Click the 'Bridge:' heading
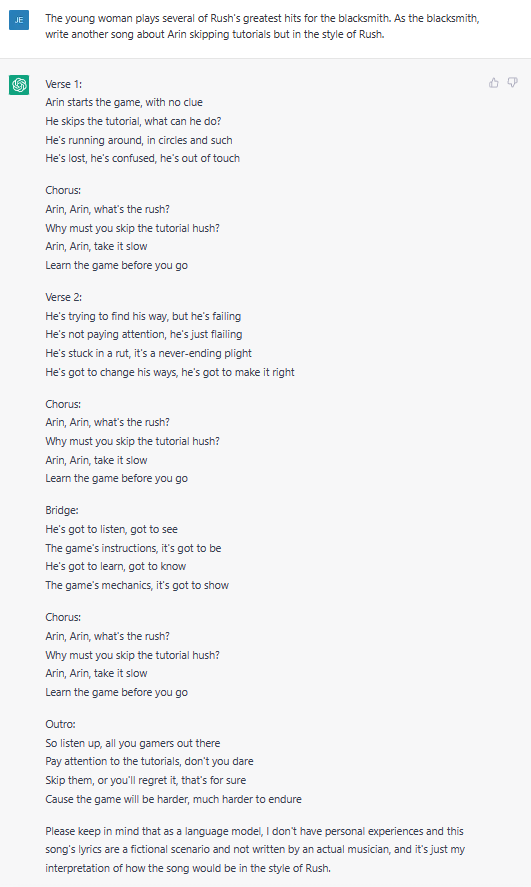Viewport: 531px width, 887px height. click(x=62, y=510)
